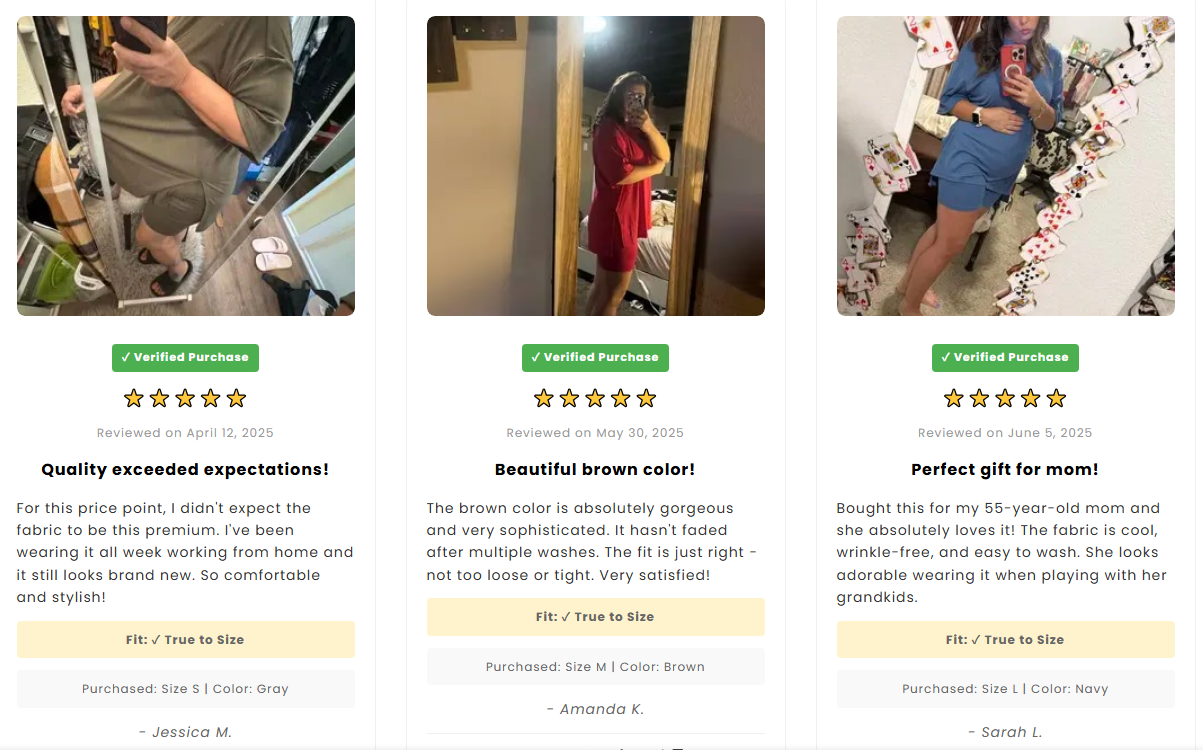Click True to Size fit bar under Jessica's review
This screenshot has height=750, width=1203.
[186, 640]
